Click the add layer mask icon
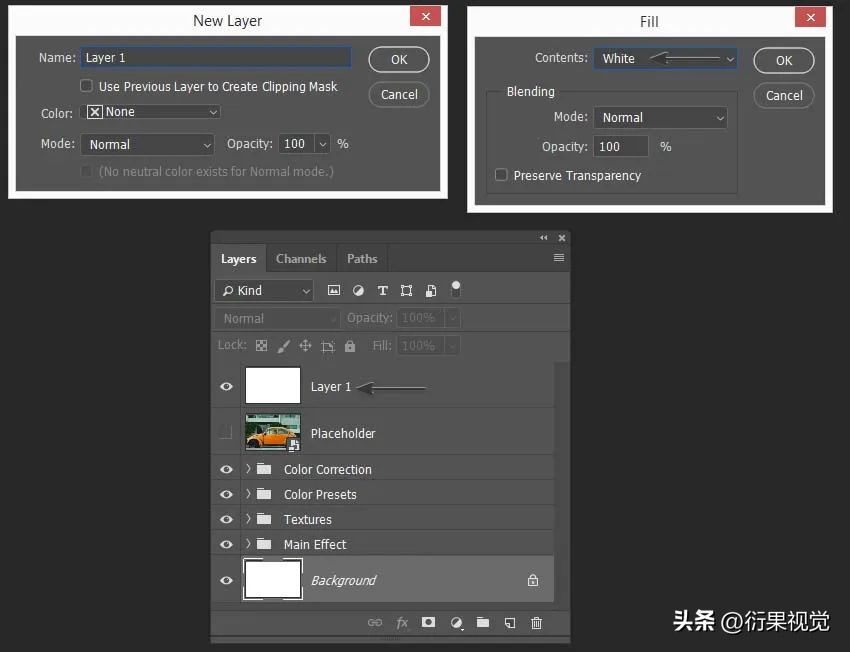 click(429, 623)
